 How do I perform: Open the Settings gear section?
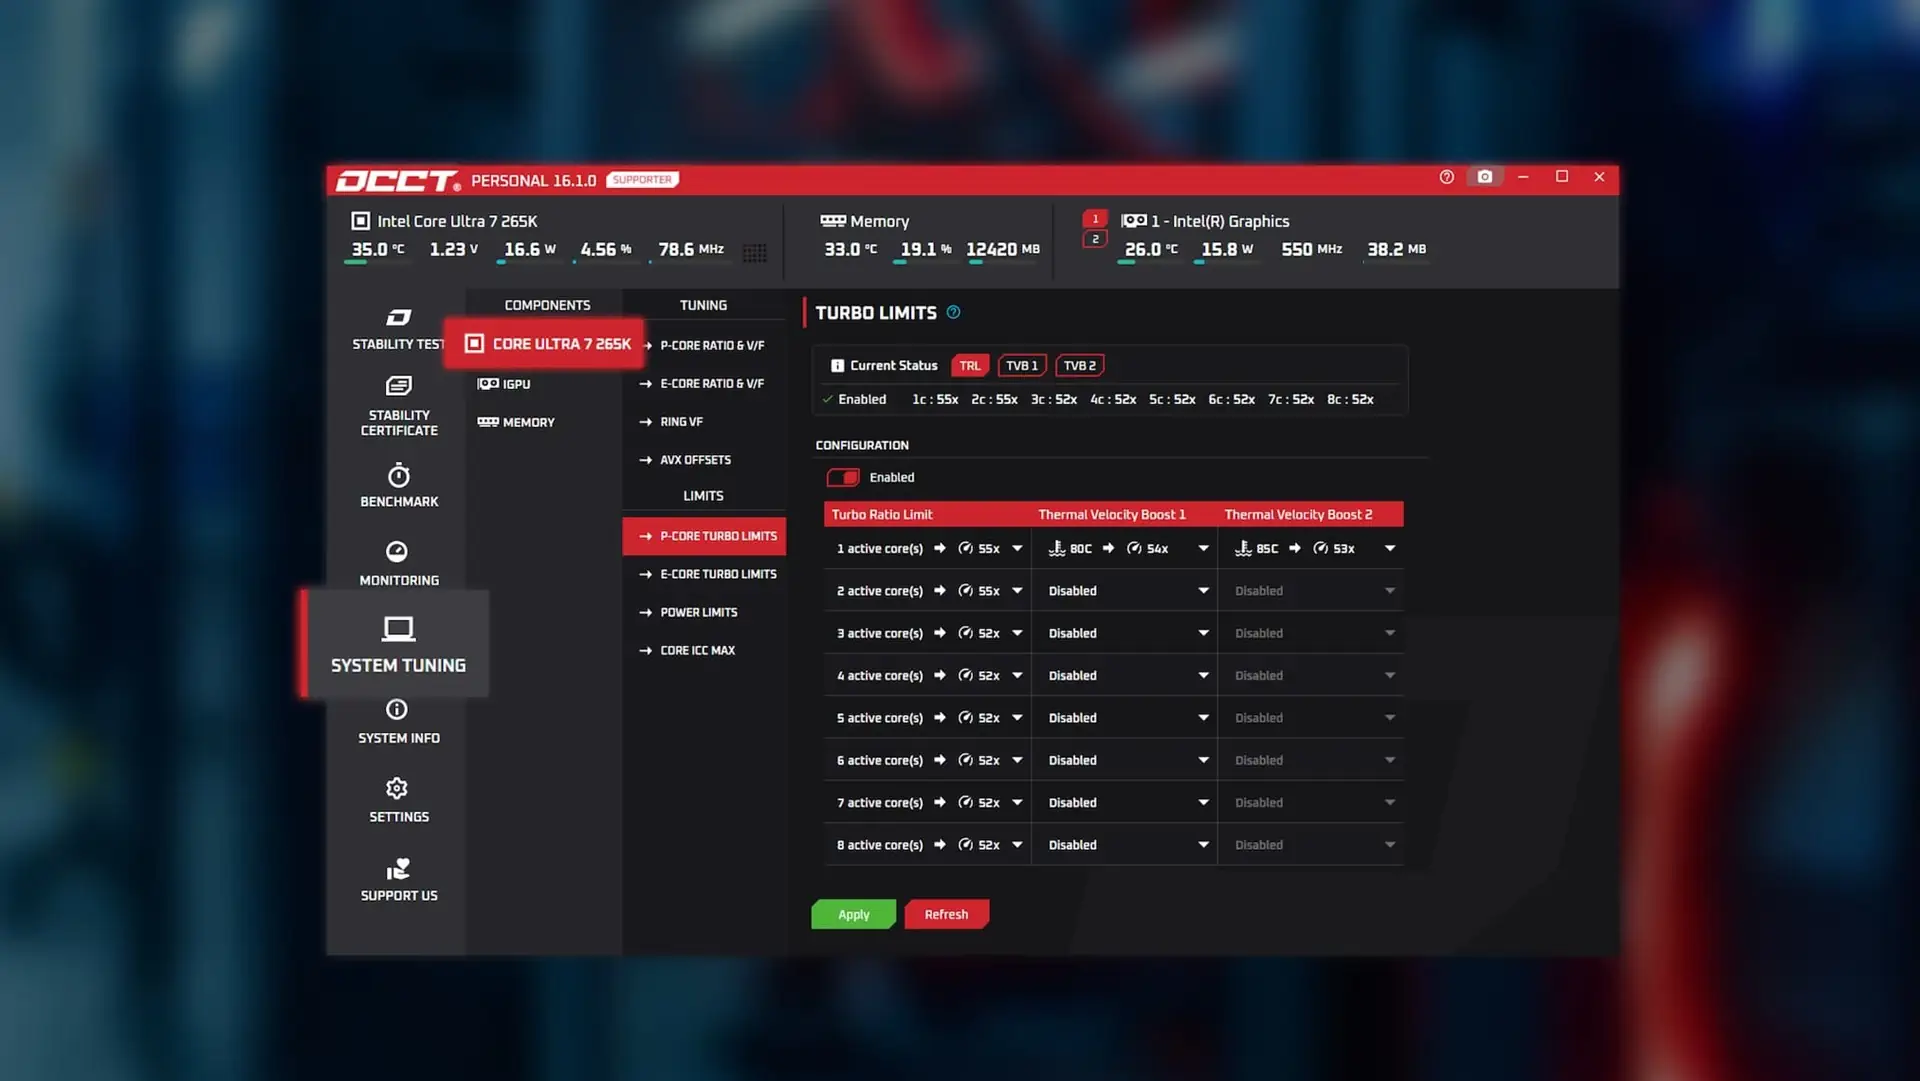pos(398,801)
